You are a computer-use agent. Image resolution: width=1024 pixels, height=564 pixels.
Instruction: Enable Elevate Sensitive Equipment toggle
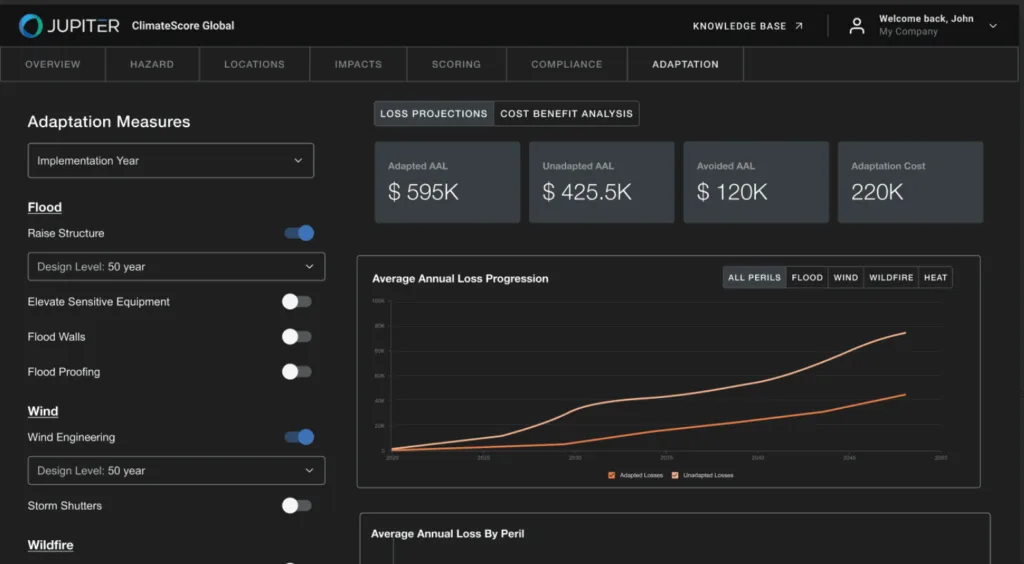pos(296,302)
